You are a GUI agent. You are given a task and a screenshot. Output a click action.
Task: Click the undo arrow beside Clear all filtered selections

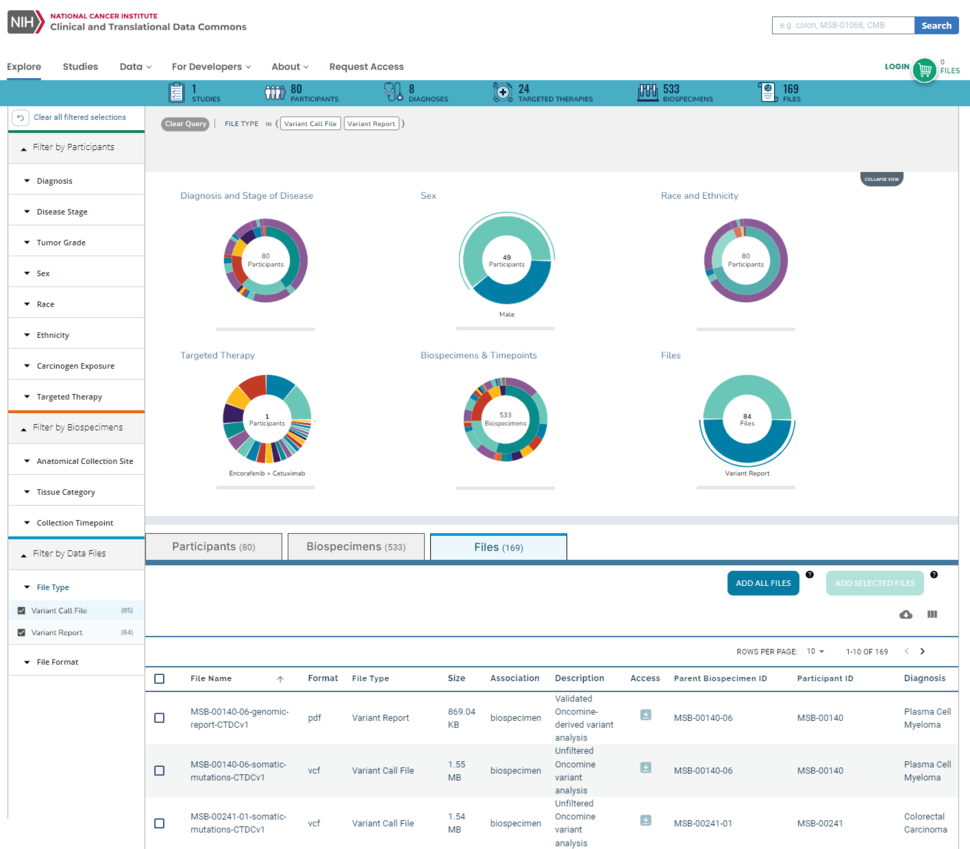20,117
